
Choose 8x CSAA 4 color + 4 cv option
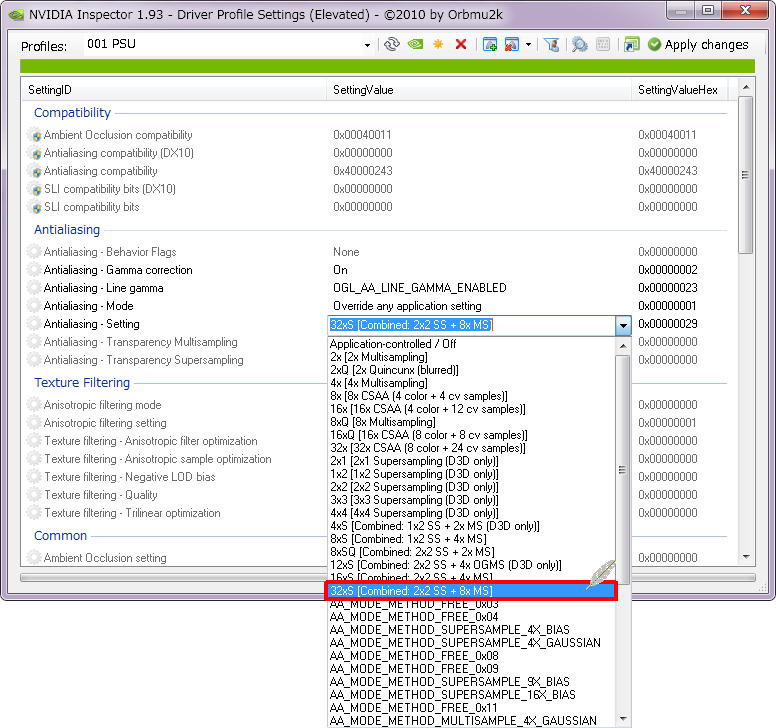[x=472, y=396]
